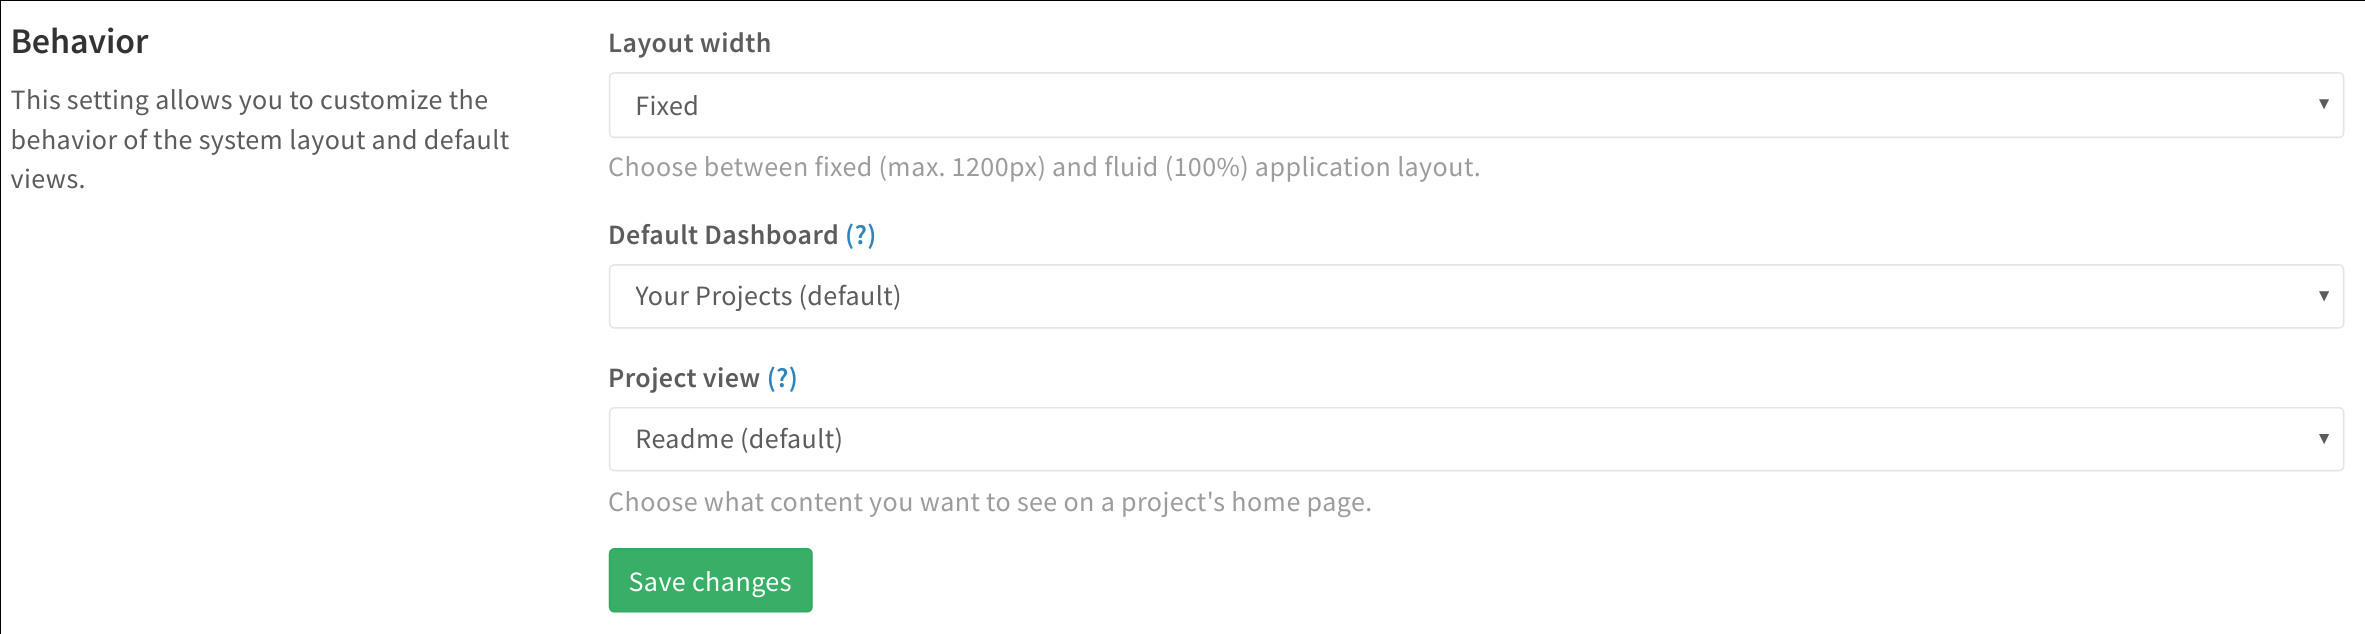Viewport: 2365px width, 634px height.
Task: Click the Project view field label
Action: tap(684, 378)
